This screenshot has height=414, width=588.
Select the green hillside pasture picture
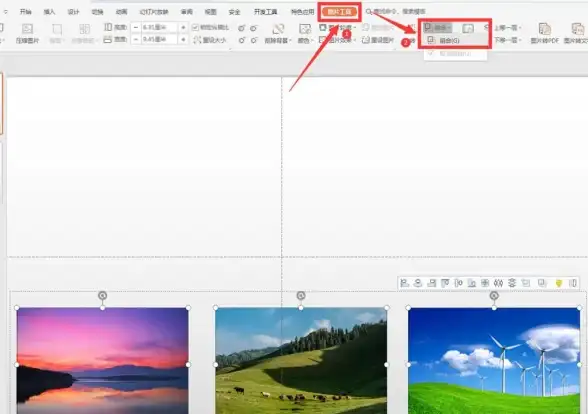301,360
